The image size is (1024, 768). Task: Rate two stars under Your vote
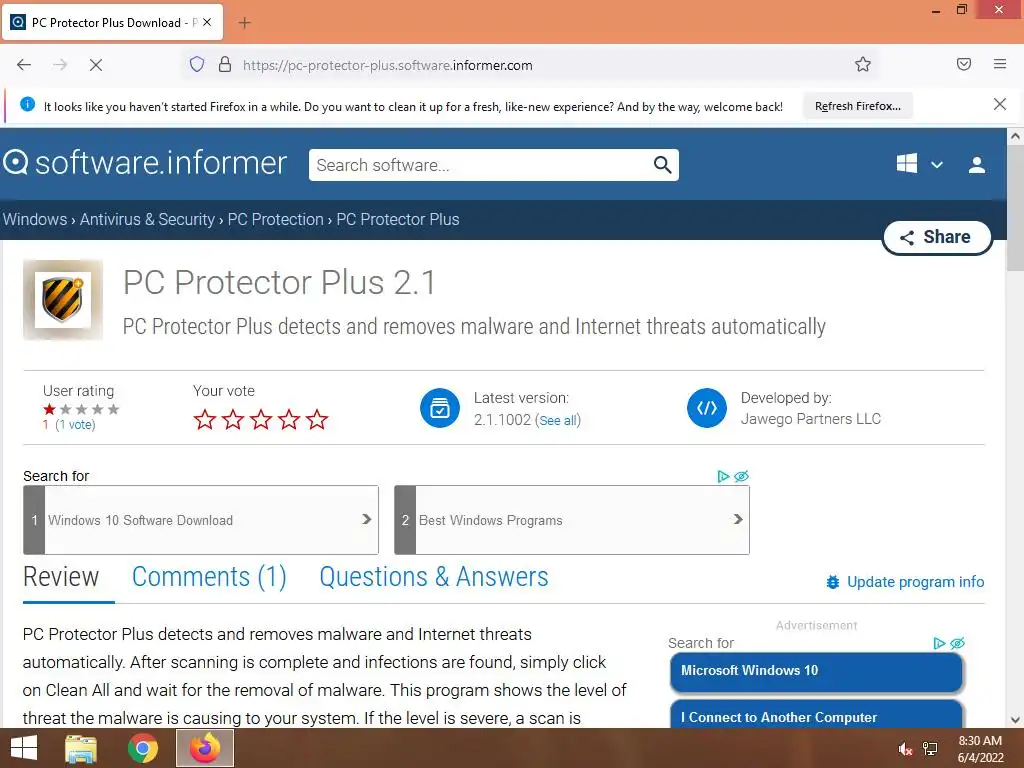232,419
